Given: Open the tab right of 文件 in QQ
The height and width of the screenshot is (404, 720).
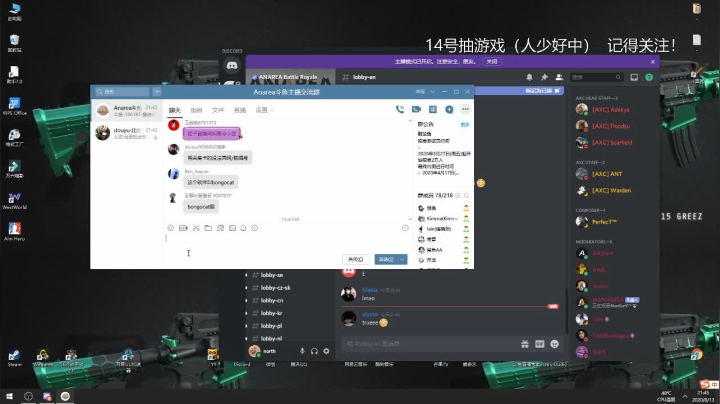Looking at the screenshot, I should pyautogui.click(x=240, y=110).
